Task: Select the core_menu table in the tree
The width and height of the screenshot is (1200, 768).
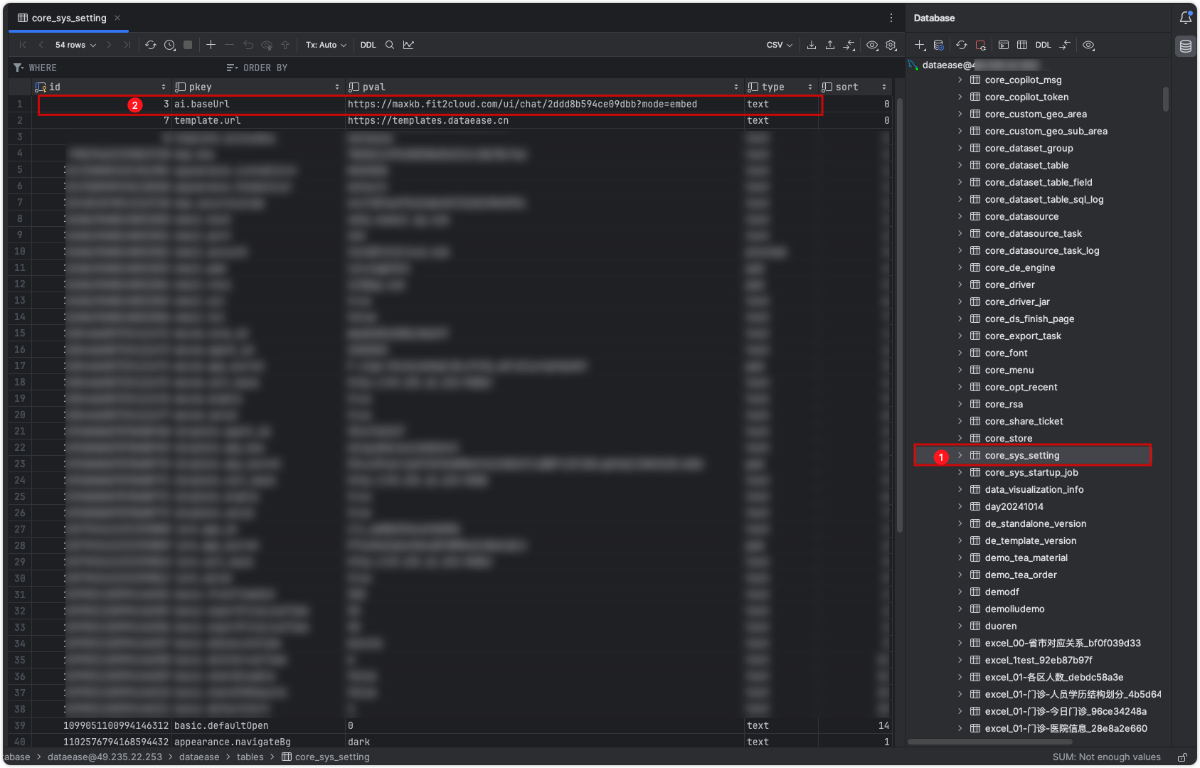Action: (x=1007, y=370)
